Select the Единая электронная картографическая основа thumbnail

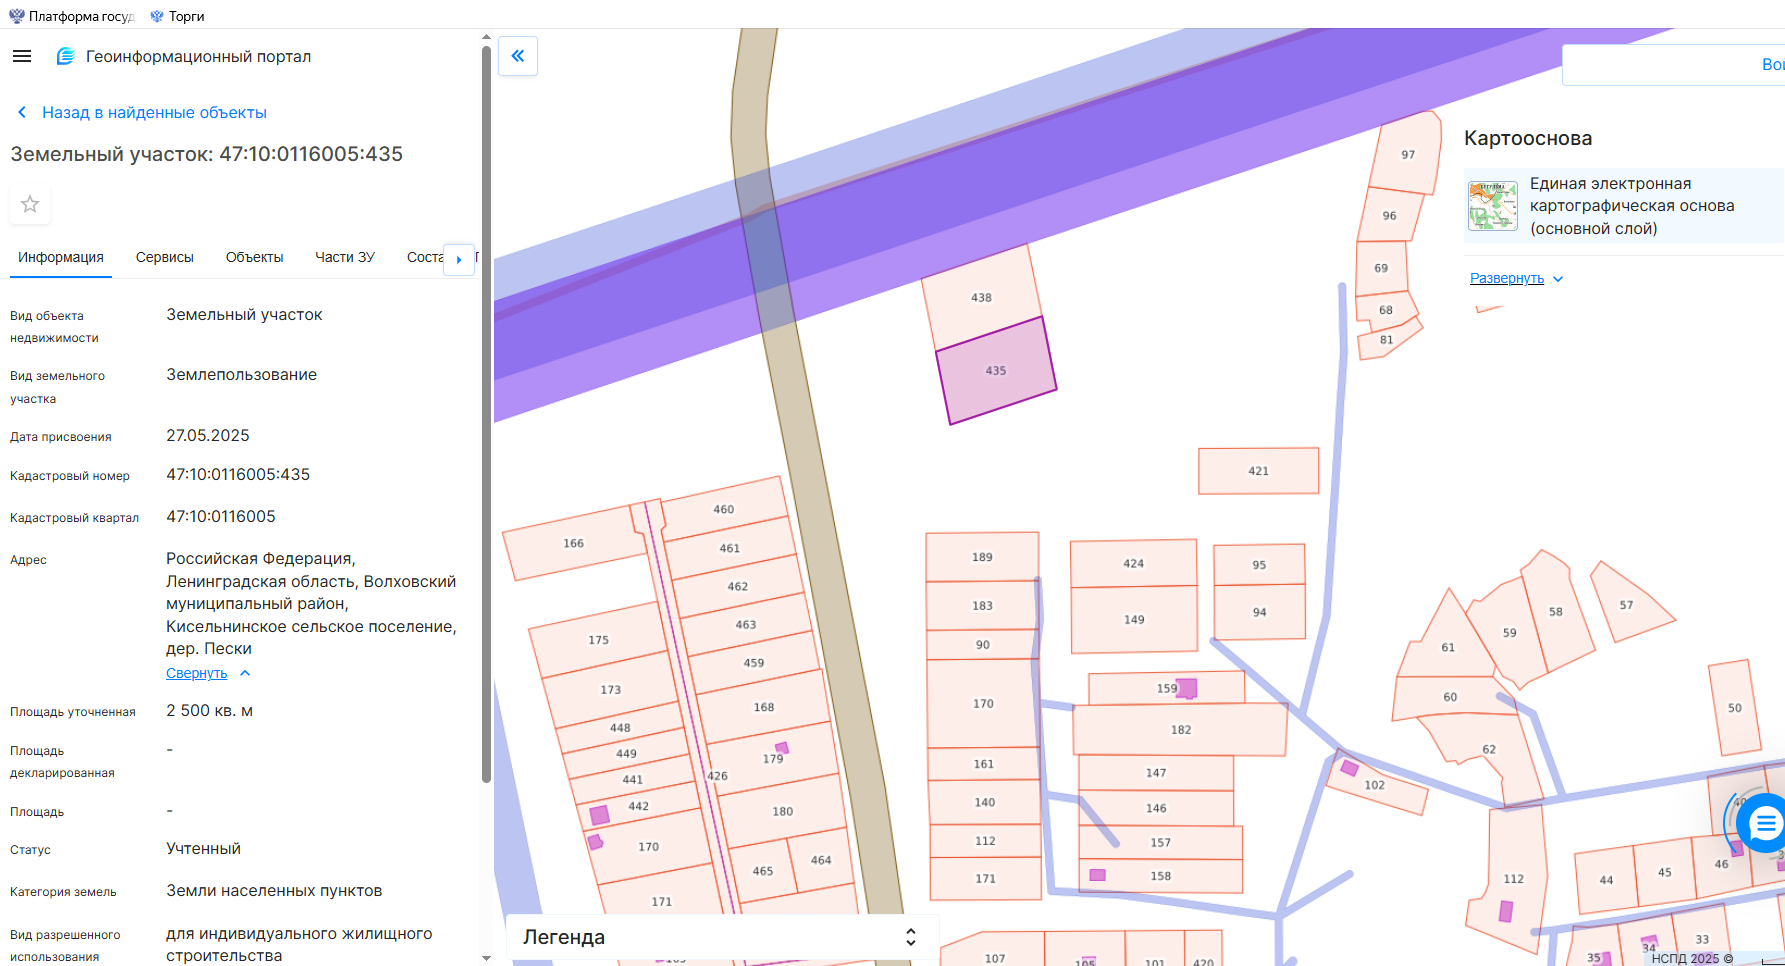[x=1493, y=206]
